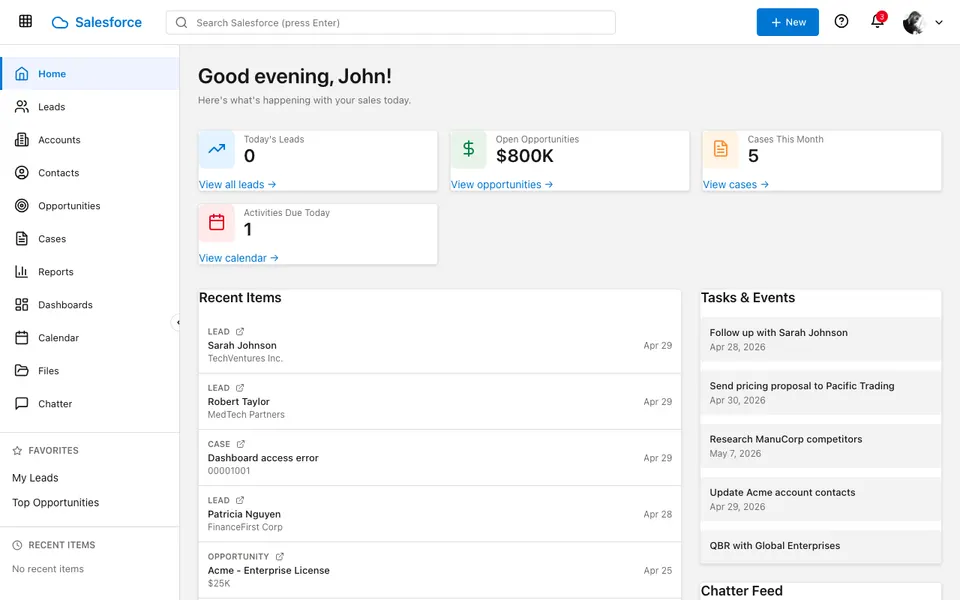Click the Files folder icon
Viewport: 960px width, 600px height.
pyautogui.click(x=21, y=370)
